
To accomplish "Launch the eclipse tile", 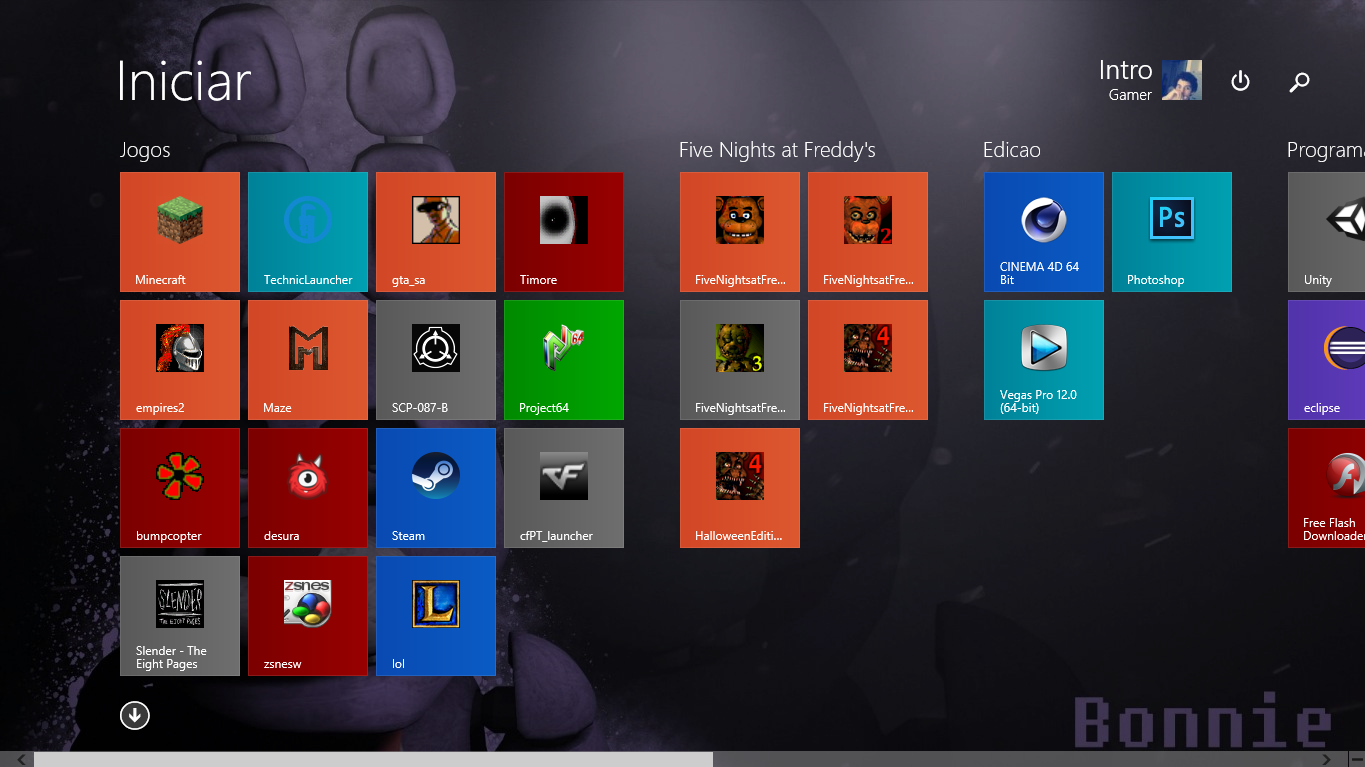I will point(1326,360).
